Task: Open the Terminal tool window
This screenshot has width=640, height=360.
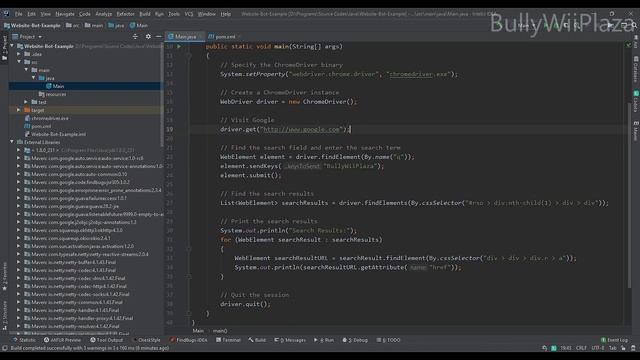Action: tap(228, 340)
